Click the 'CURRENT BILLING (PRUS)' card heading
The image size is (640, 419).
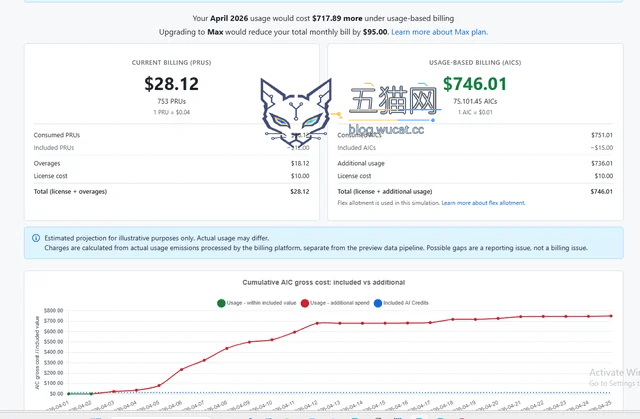point(171,62)
